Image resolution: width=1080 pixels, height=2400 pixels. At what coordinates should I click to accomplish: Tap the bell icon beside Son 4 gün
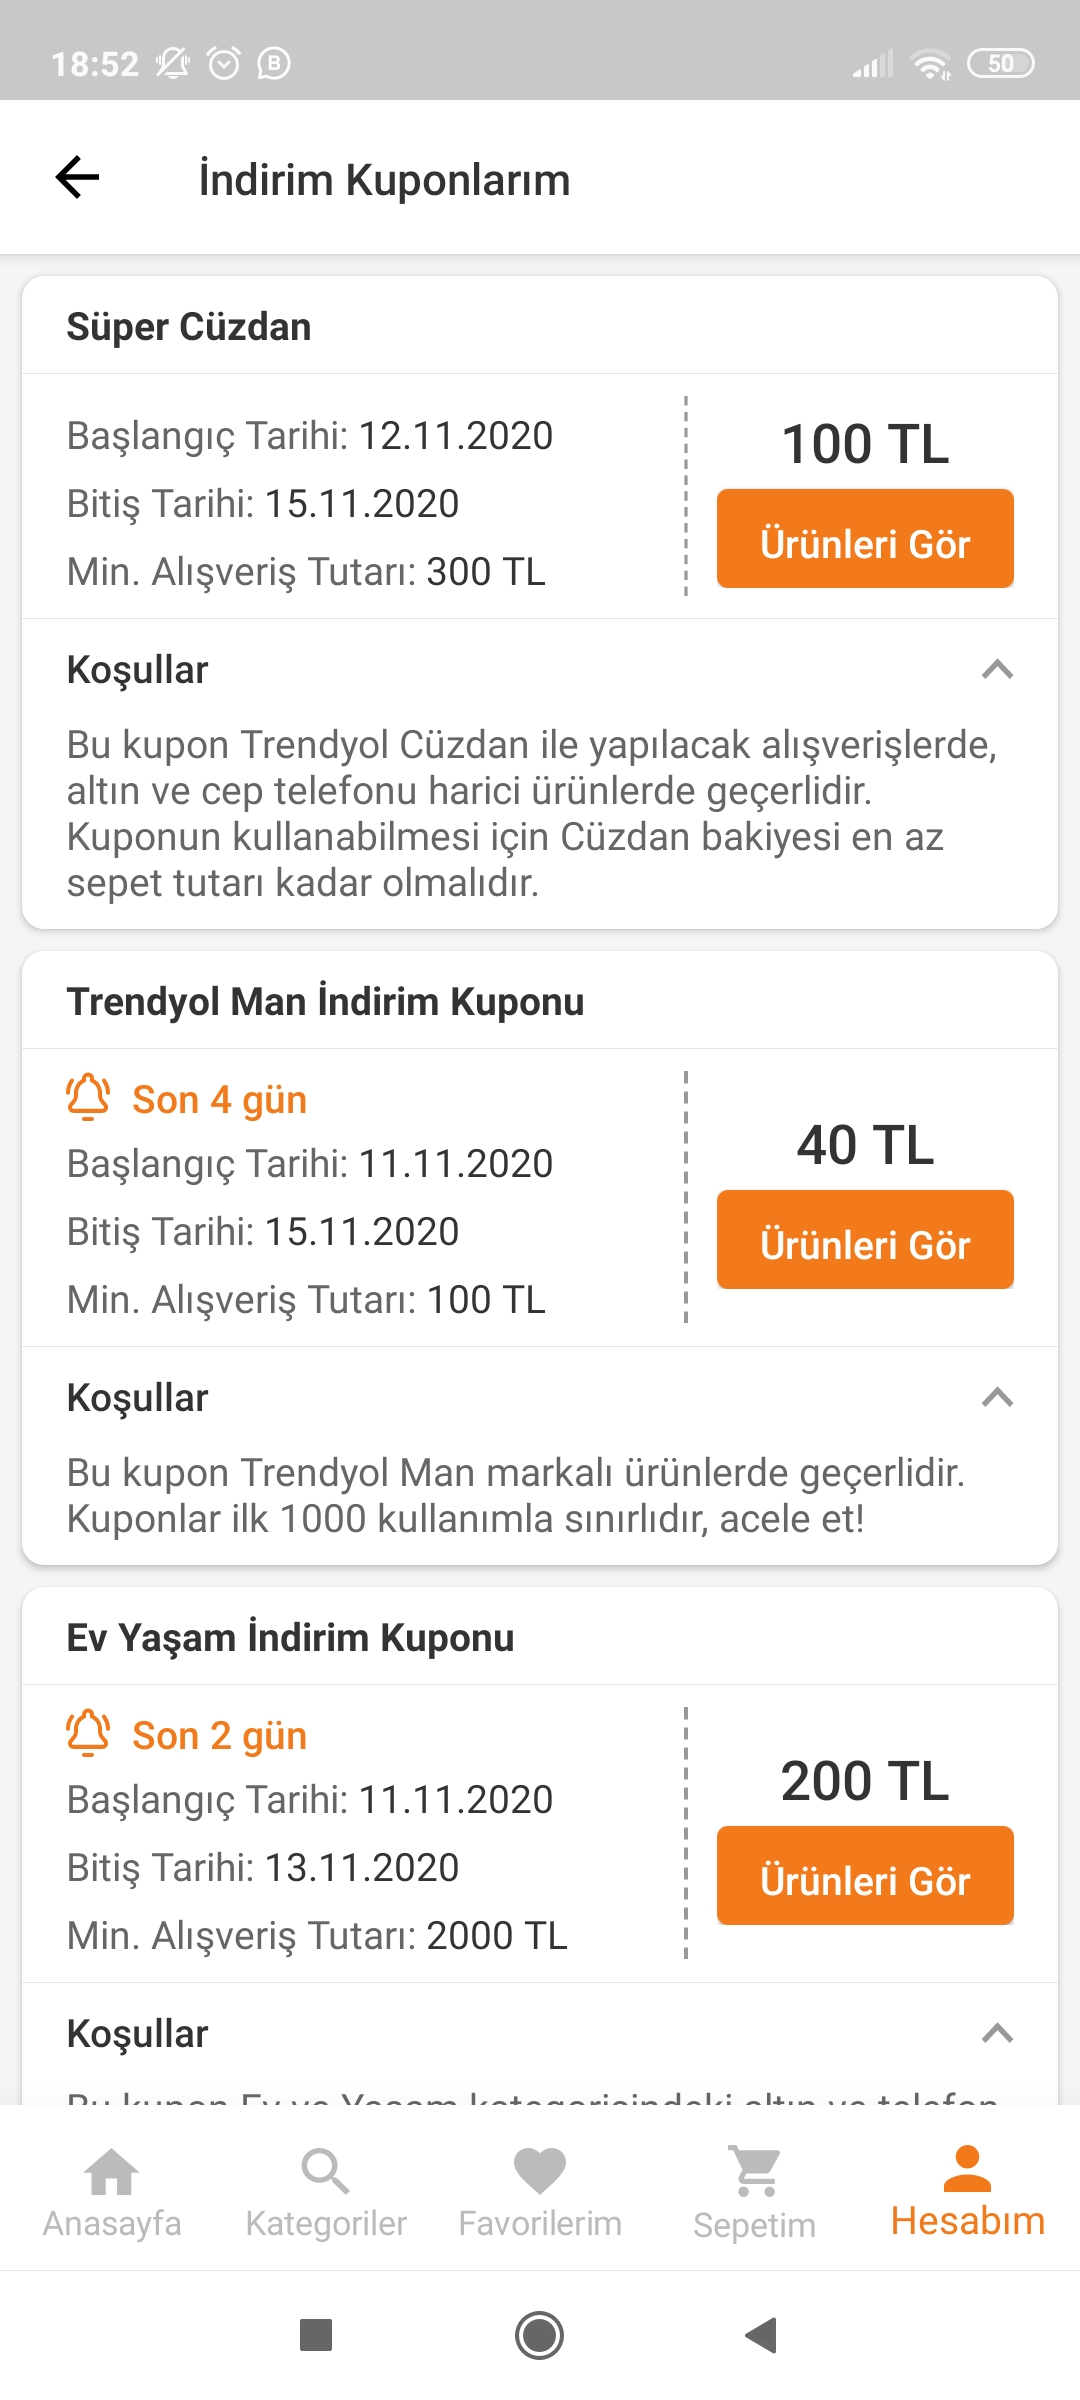88,1097
